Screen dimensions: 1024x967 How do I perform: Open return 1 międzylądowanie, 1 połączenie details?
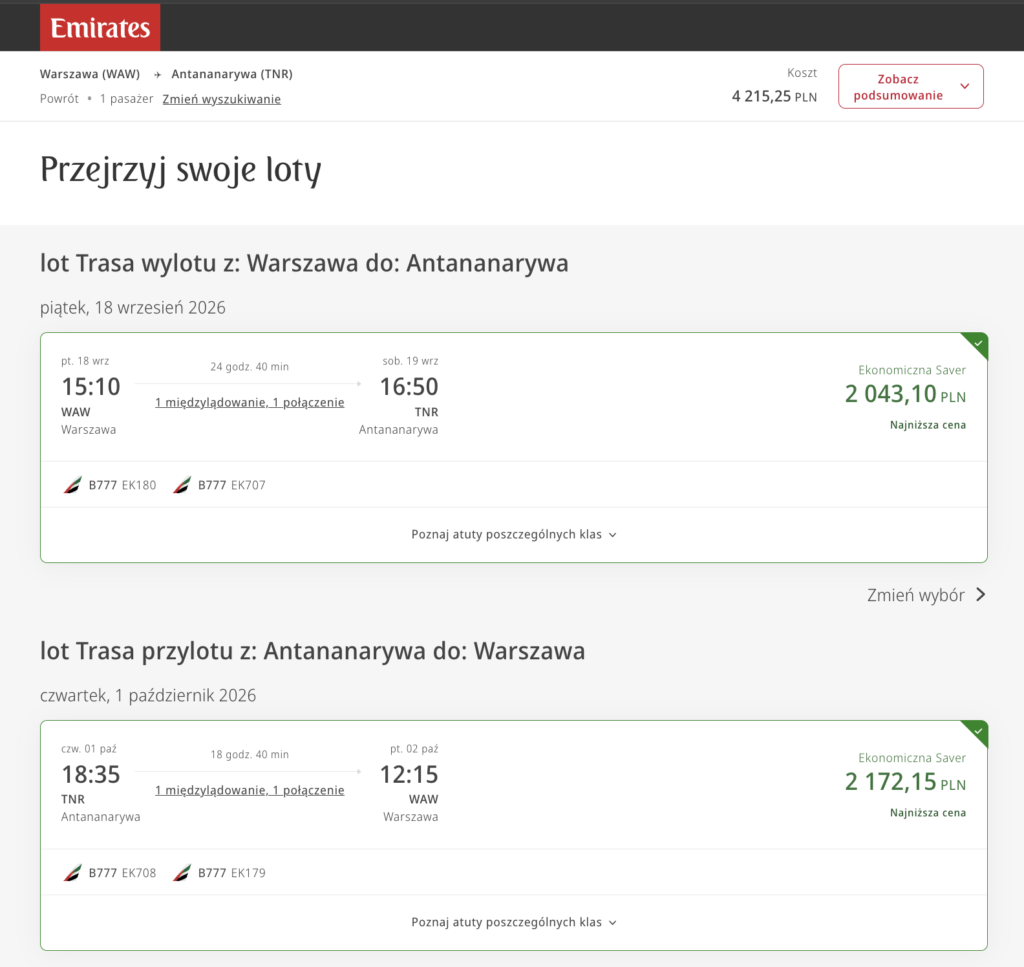coord(249,790)
